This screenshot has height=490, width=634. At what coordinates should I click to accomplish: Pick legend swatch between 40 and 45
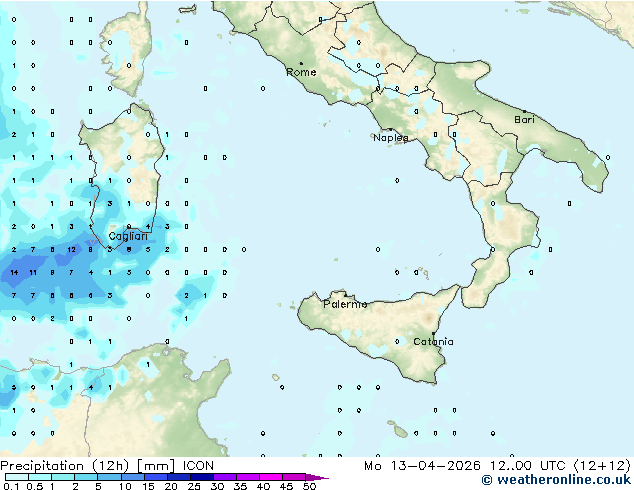point(271,477)
